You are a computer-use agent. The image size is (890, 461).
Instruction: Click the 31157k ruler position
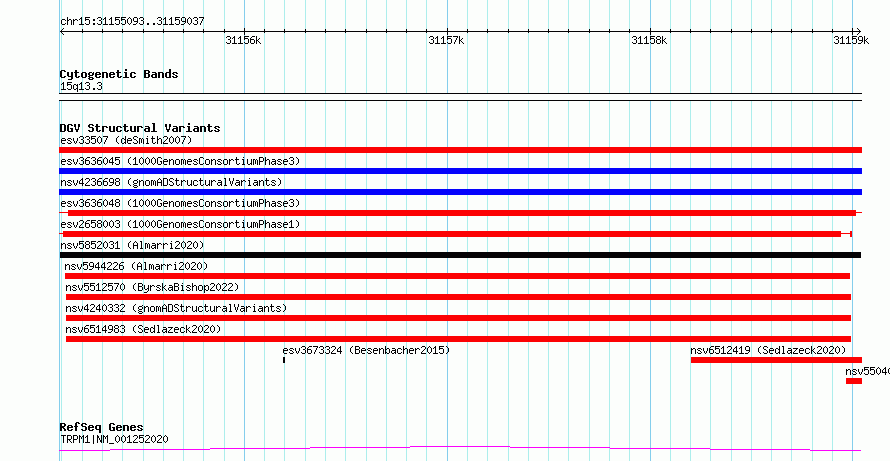446,40
